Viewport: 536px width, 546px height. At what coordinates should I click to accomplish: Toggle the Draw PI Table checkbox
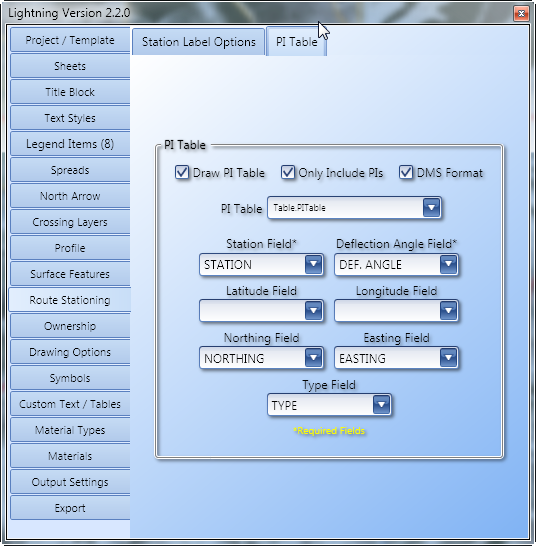[x=182, y=172]
